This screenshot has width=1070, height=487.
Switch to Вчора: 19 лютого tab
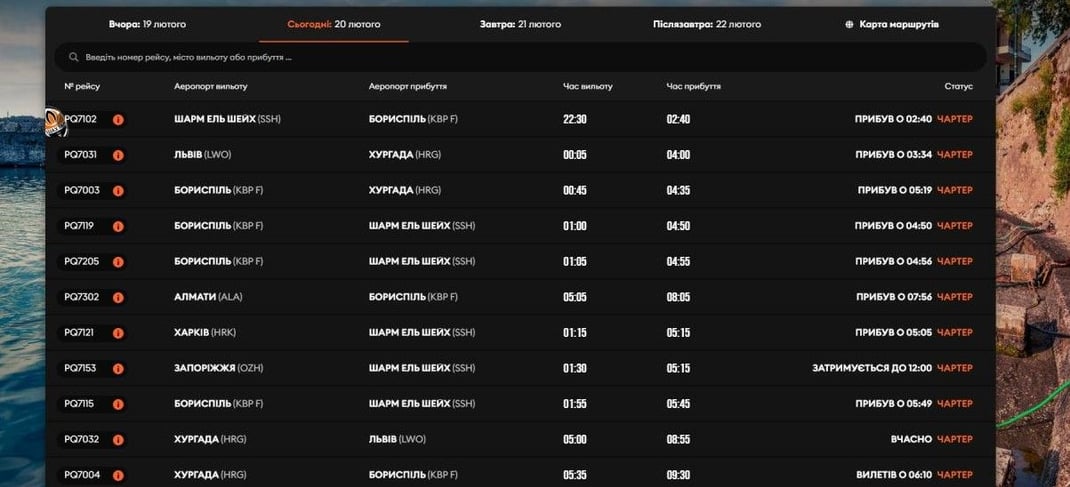147,24
